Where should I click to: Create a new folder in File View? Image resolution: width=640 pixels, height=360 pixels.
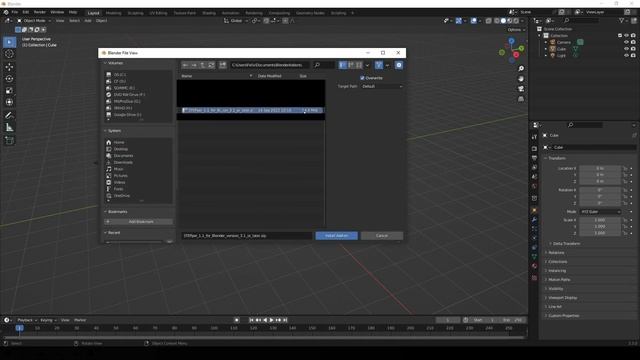pyautogui.click(x=222, y=65)
